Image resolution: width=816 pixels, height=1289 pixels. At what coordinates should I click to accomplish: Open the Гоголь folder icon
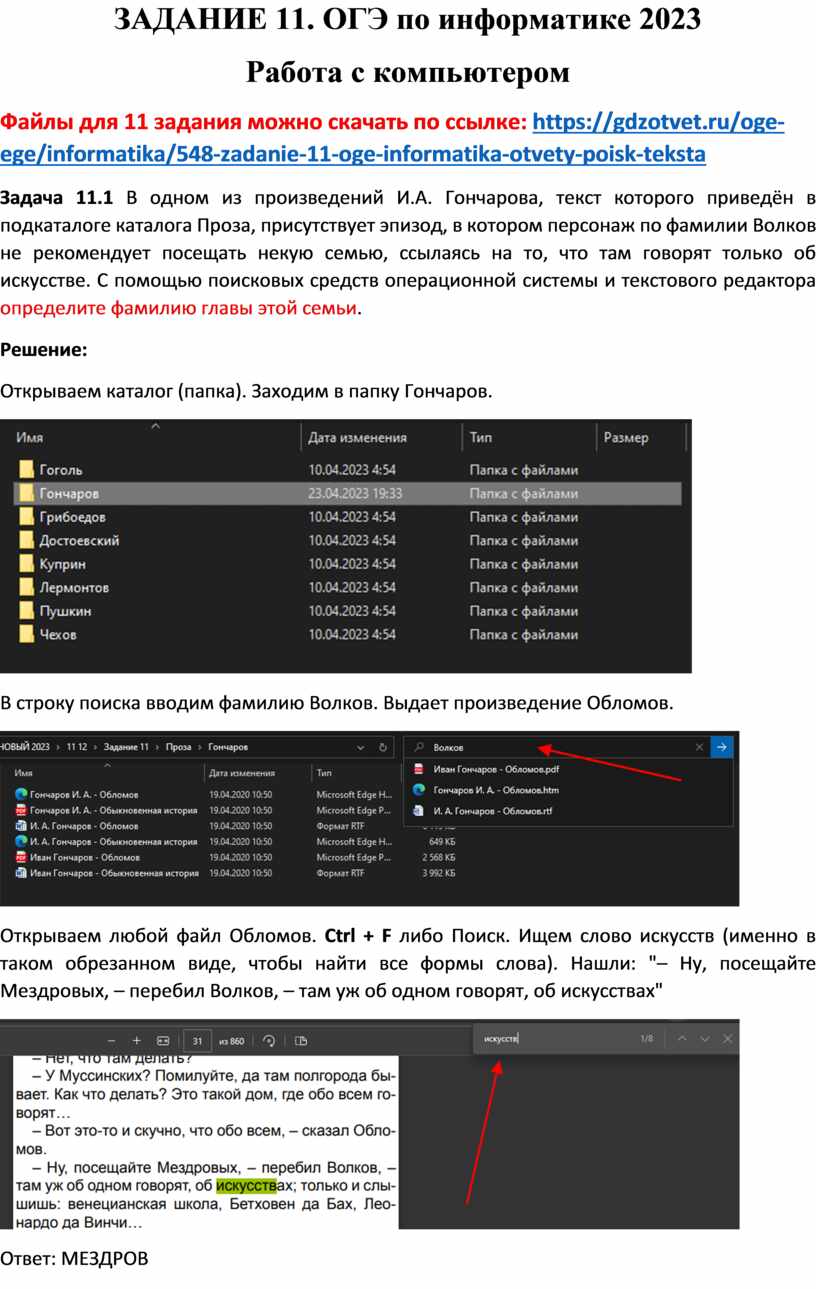(26, 469)
